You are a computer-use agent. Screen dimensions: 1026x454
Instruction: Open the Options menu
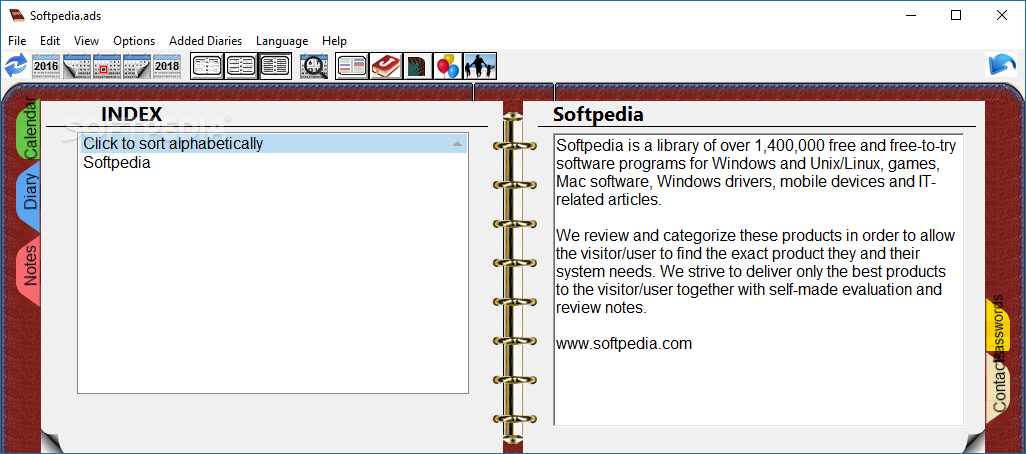[134, 41]
